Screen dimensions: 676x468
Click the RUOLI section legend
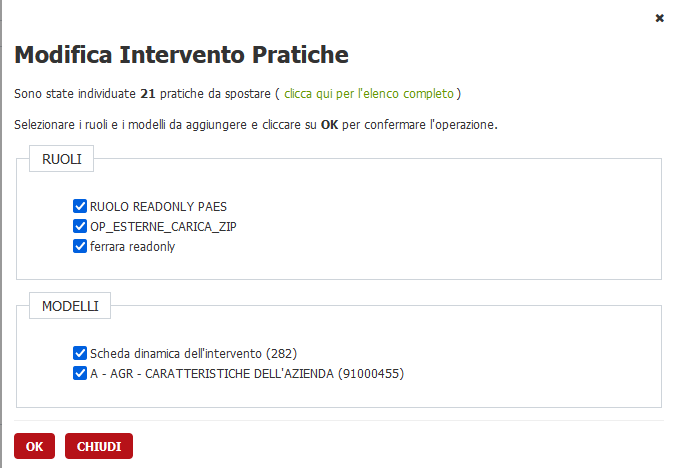(62, 159)
